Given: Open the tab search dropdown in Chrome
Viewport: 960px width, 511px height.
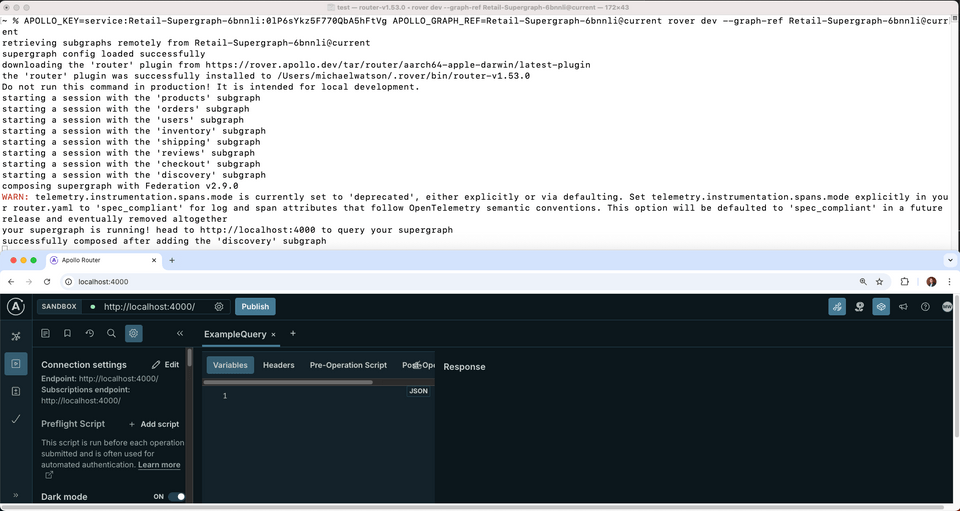Looking at the screenshot, I should 950,260.
